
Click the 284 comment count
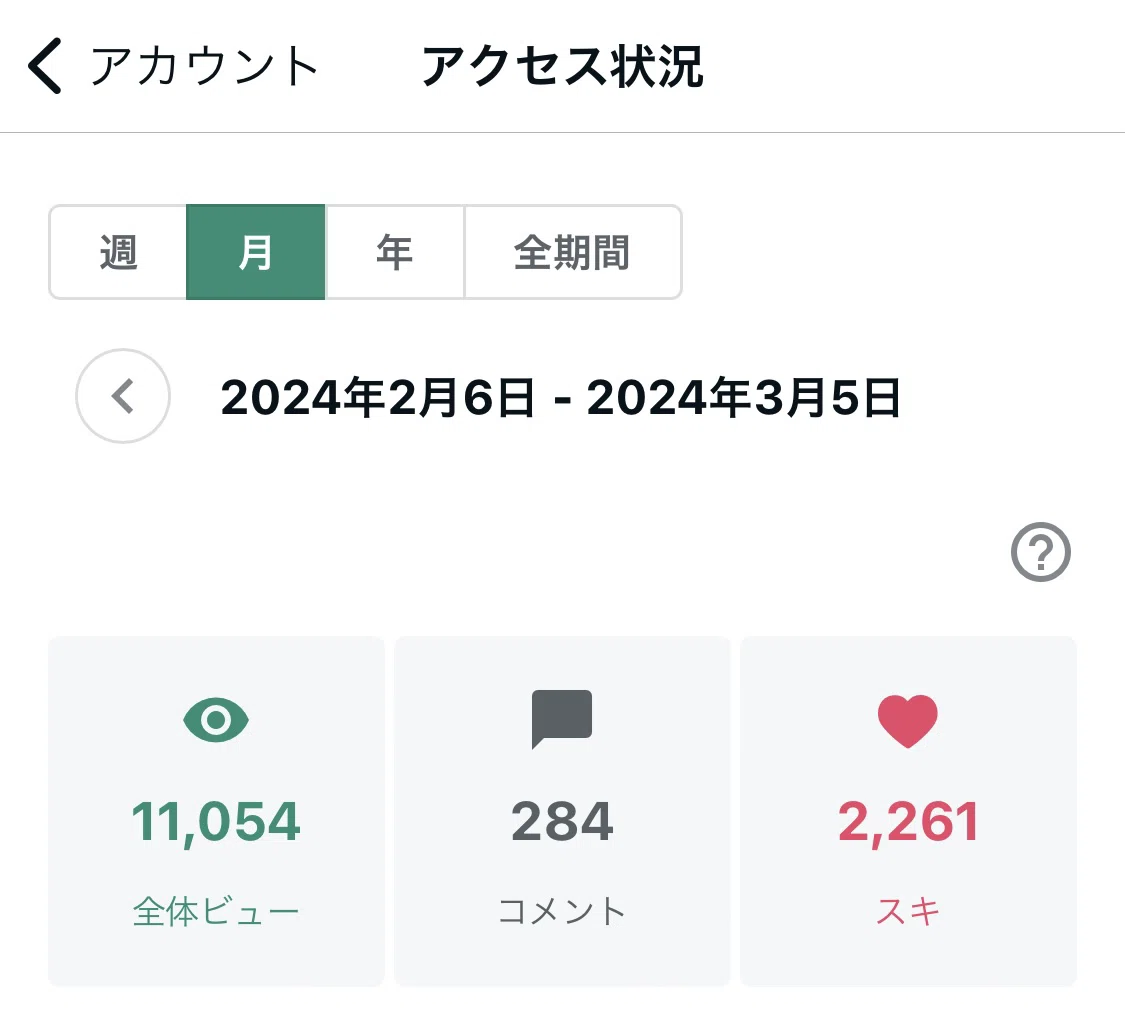[x=562, y=822]
